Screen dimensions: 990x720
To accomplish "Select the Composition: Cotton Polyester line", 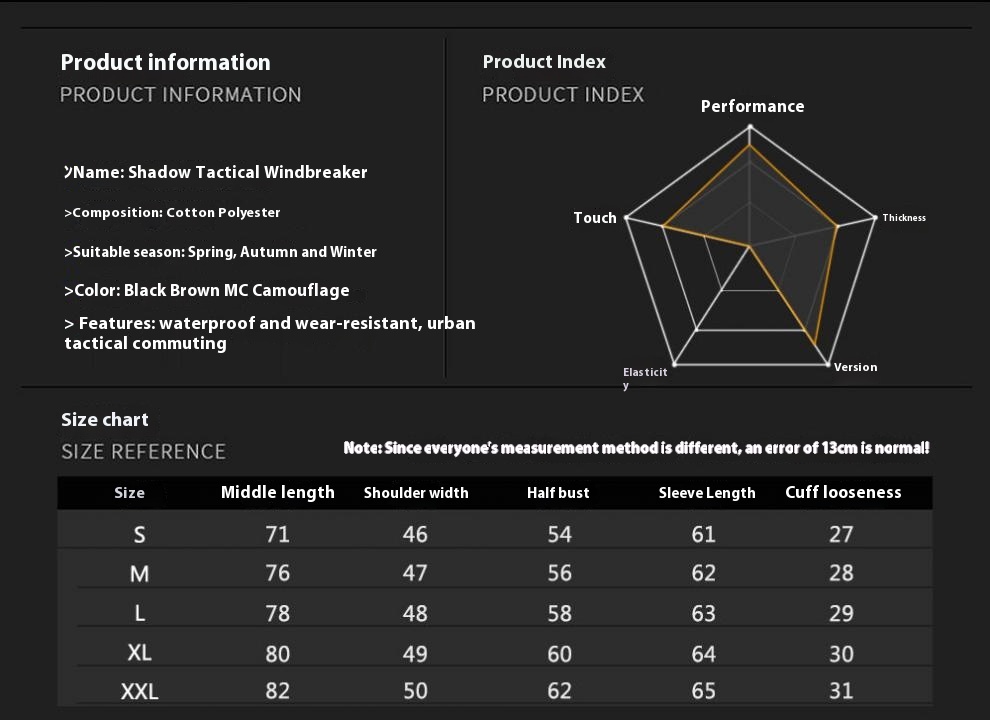I will [x=172, y=212].
